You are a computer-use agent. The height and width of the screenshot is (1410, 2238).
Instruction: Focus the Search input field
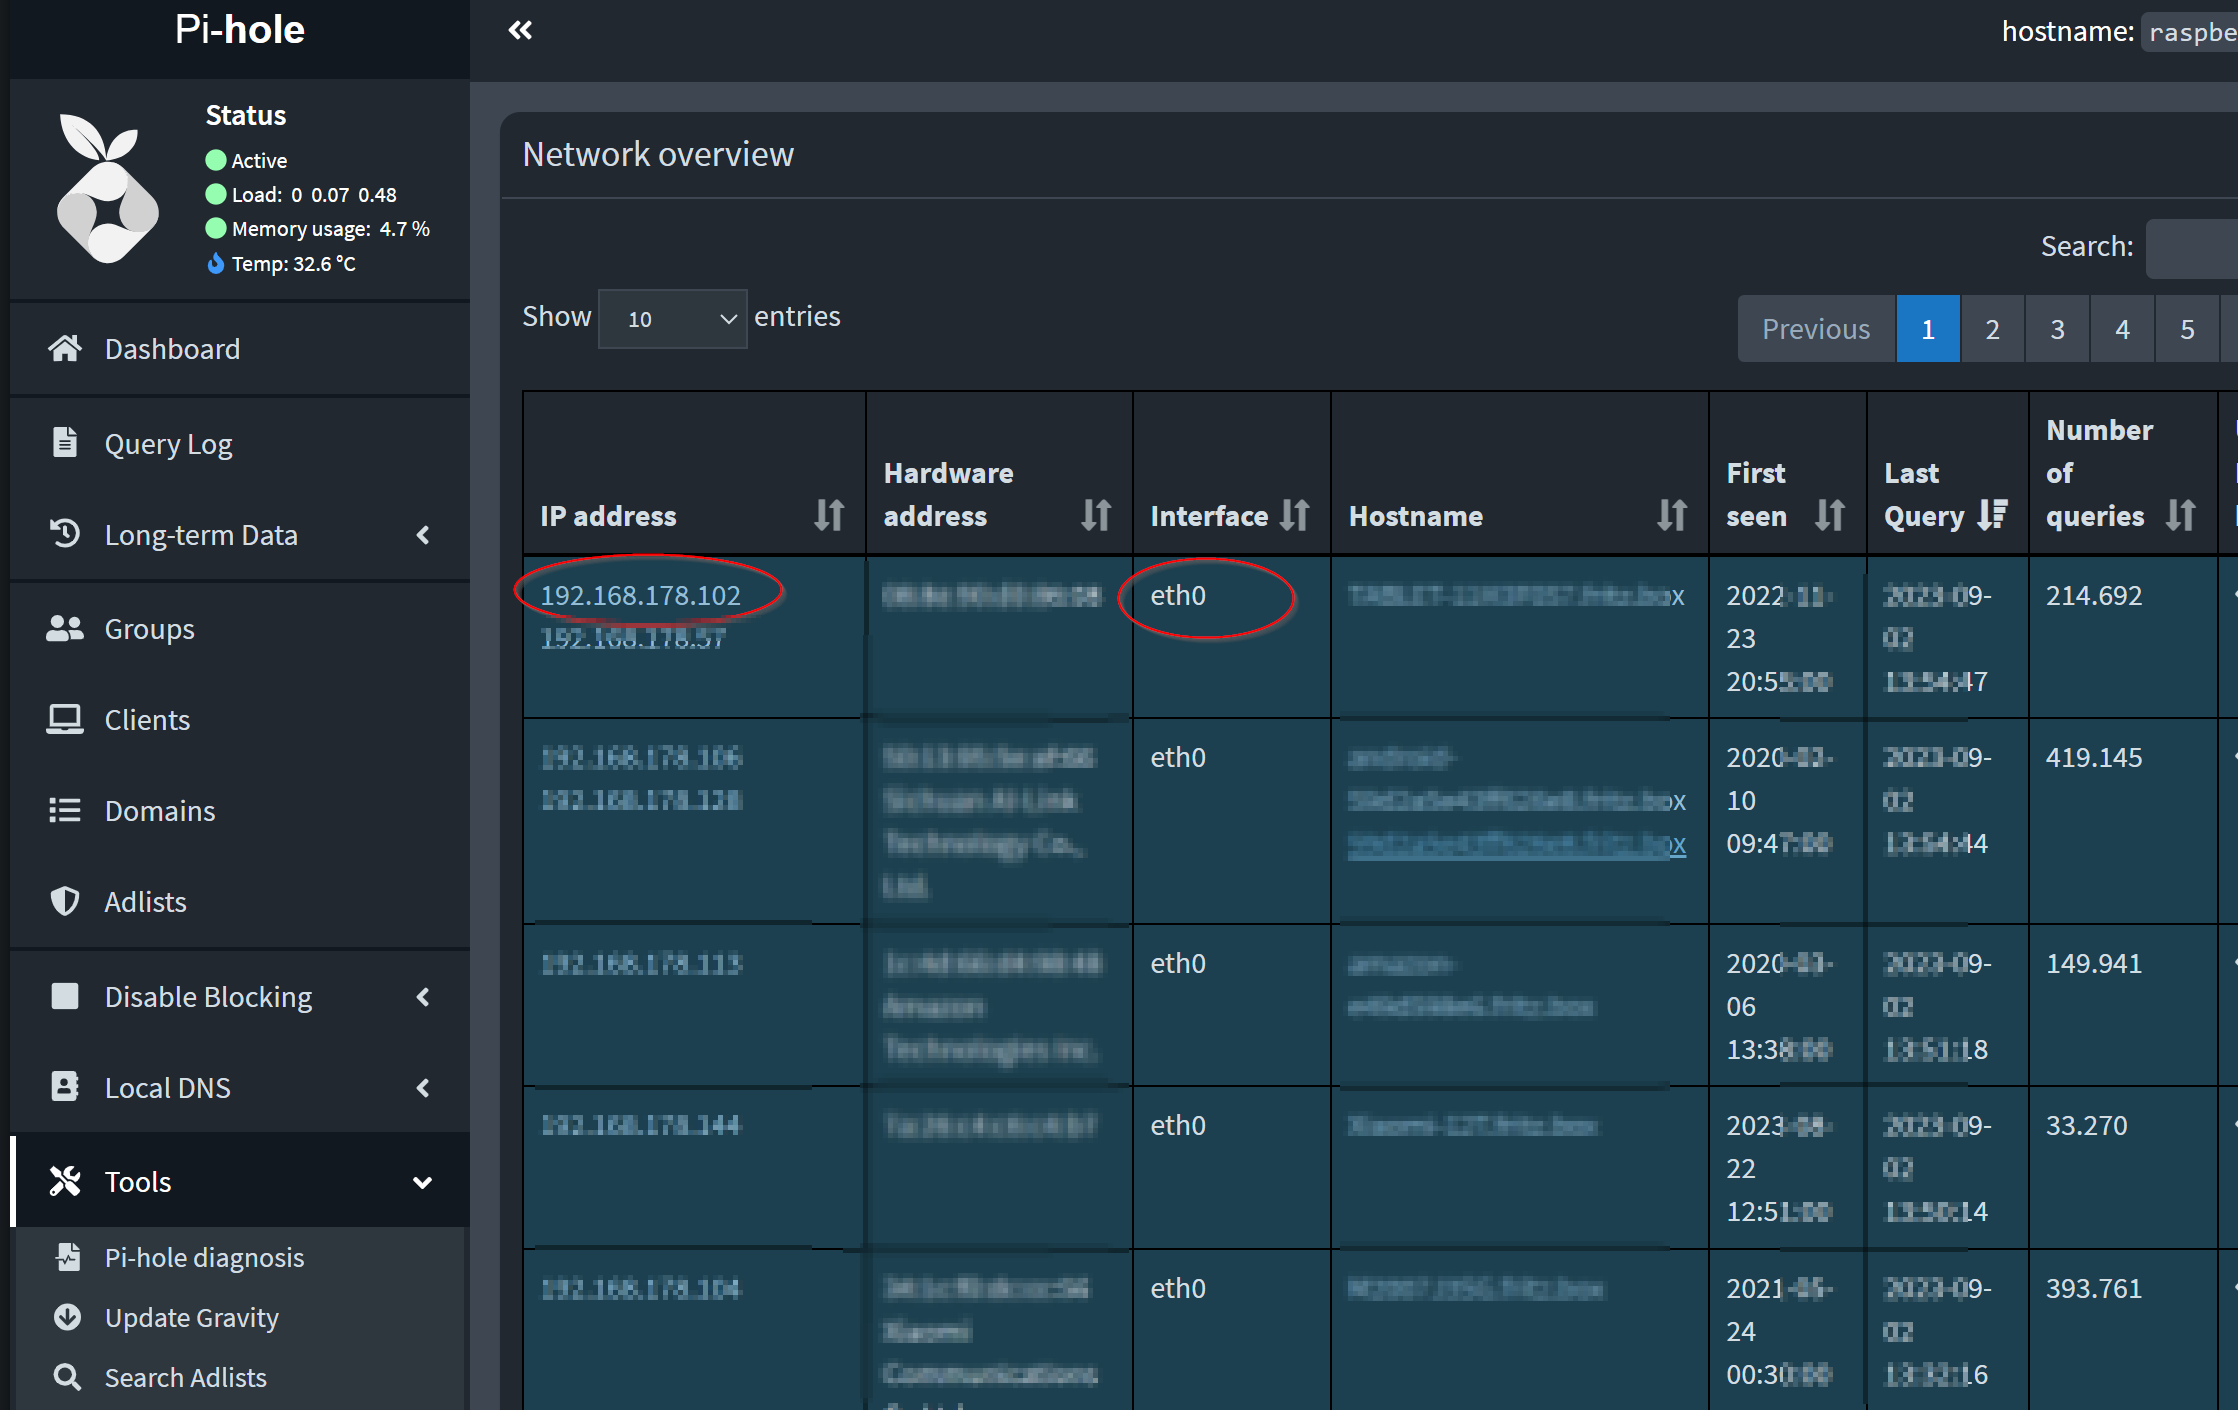pyautogui.click(x=2192, y=247)
